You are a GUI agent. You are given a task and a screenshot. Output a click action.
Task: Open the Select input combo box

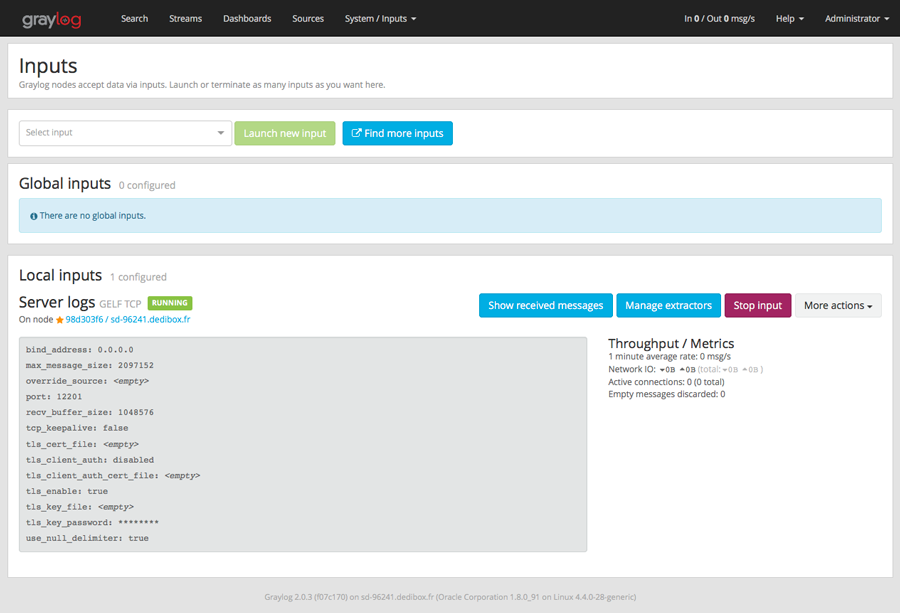pyautogui.click(x=125, y=133)
